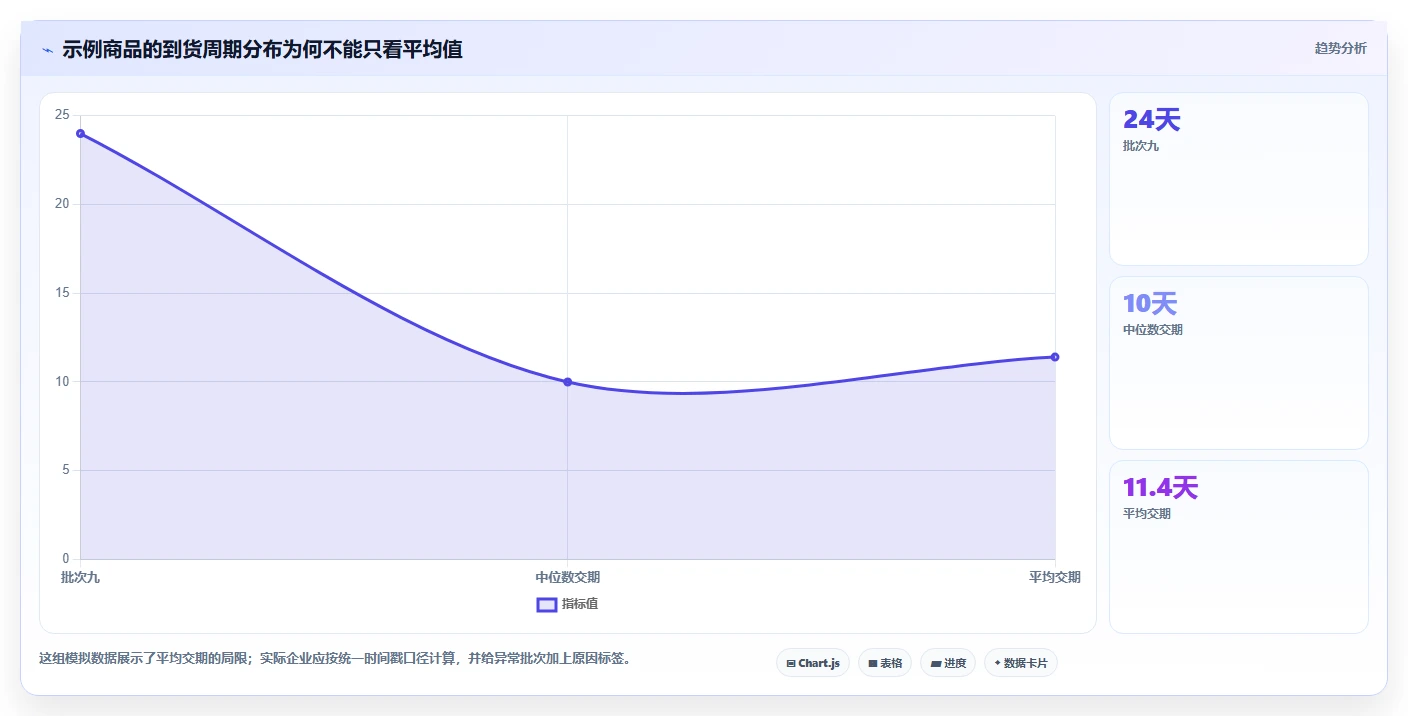1408x716 pixels.
Task: Click the Chart.js chip icon
Action: tap(791, 663)
